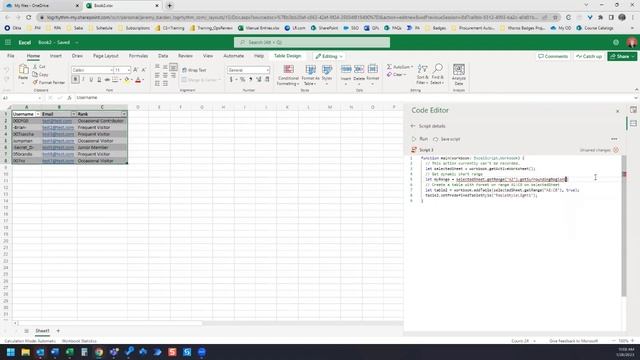The image size is (640, 360).
Task: Click the Cut command icon
Action: click(x=36, y=67)
